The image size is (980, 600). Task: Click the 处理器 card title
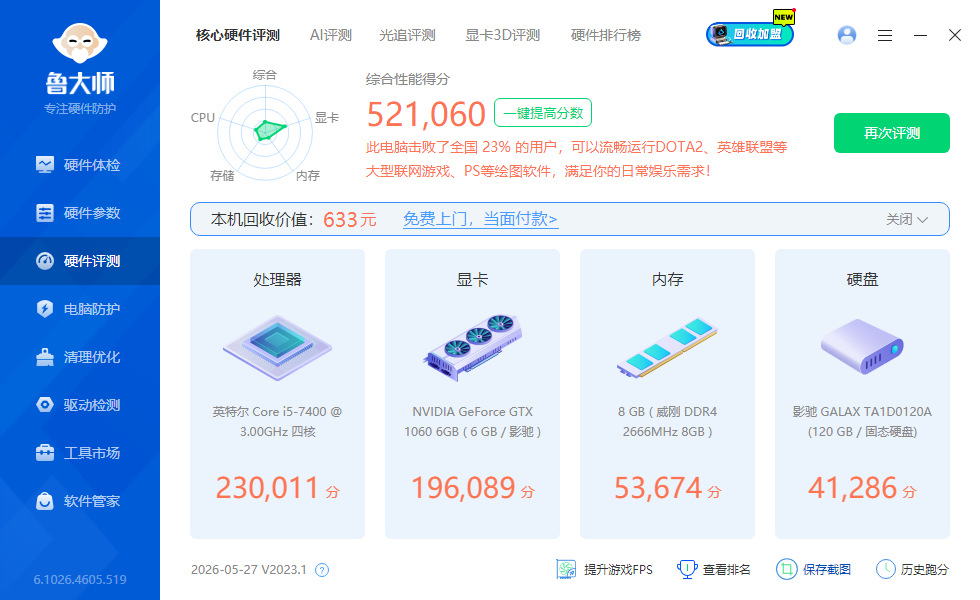[x=278, y=279]
